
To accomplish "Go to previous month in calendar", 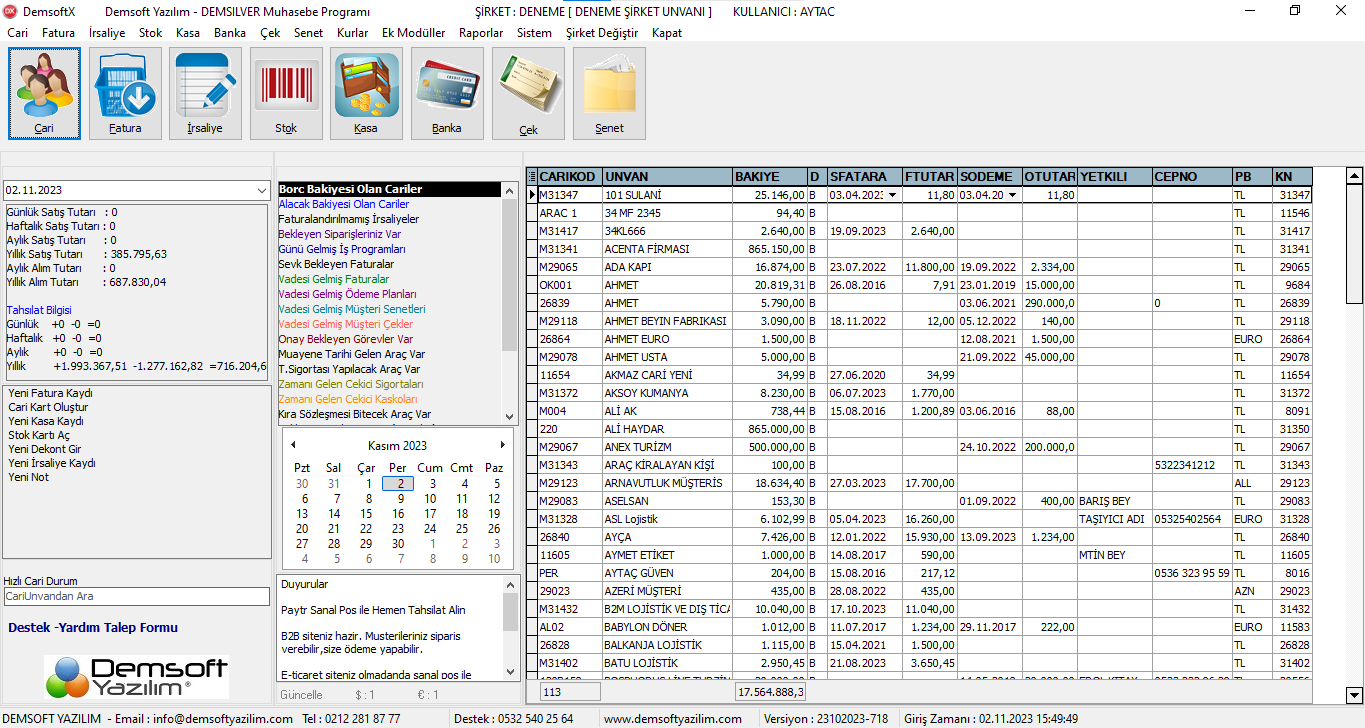I will coord(292,445).
